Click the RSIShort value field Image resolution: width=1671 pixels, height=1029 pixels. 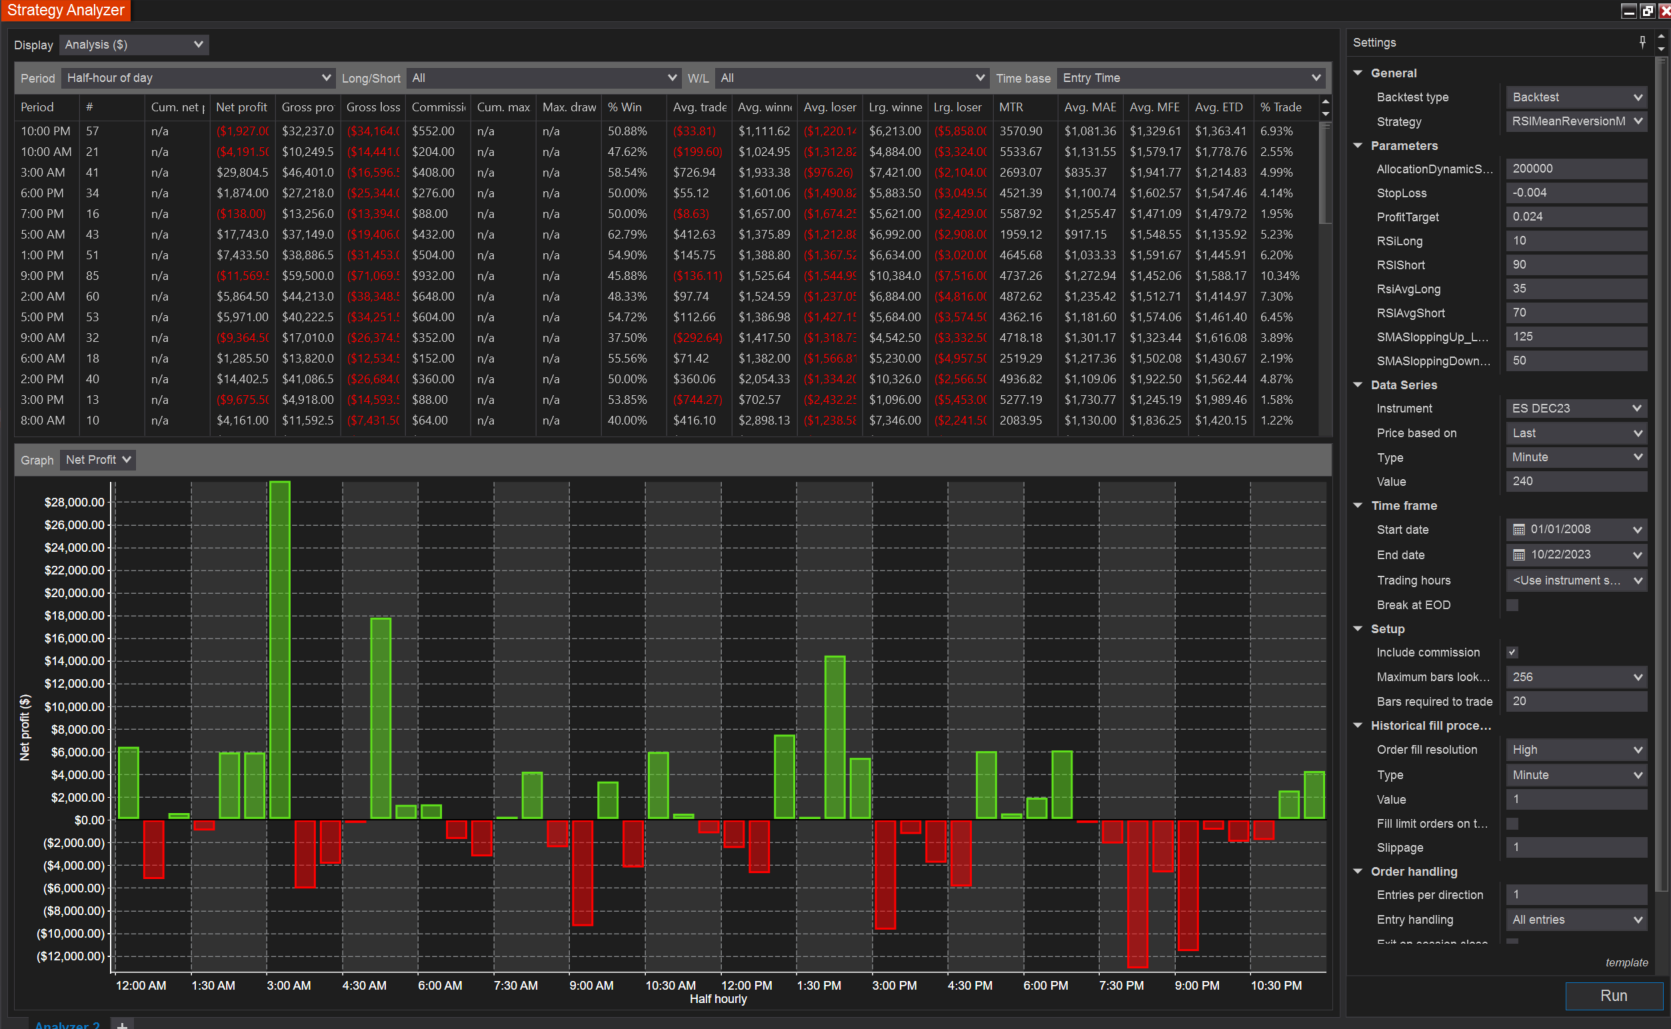click(1577, 265)
